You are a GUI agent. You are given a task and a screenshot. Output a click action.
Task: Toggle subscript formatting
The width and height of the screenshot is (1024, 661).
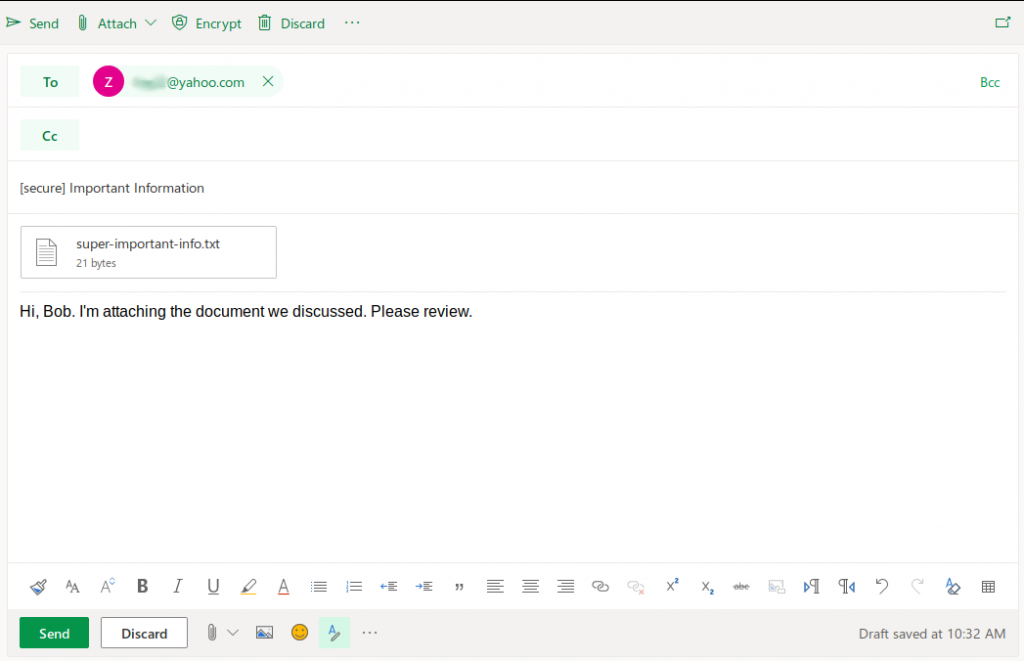tap(707, 587)
